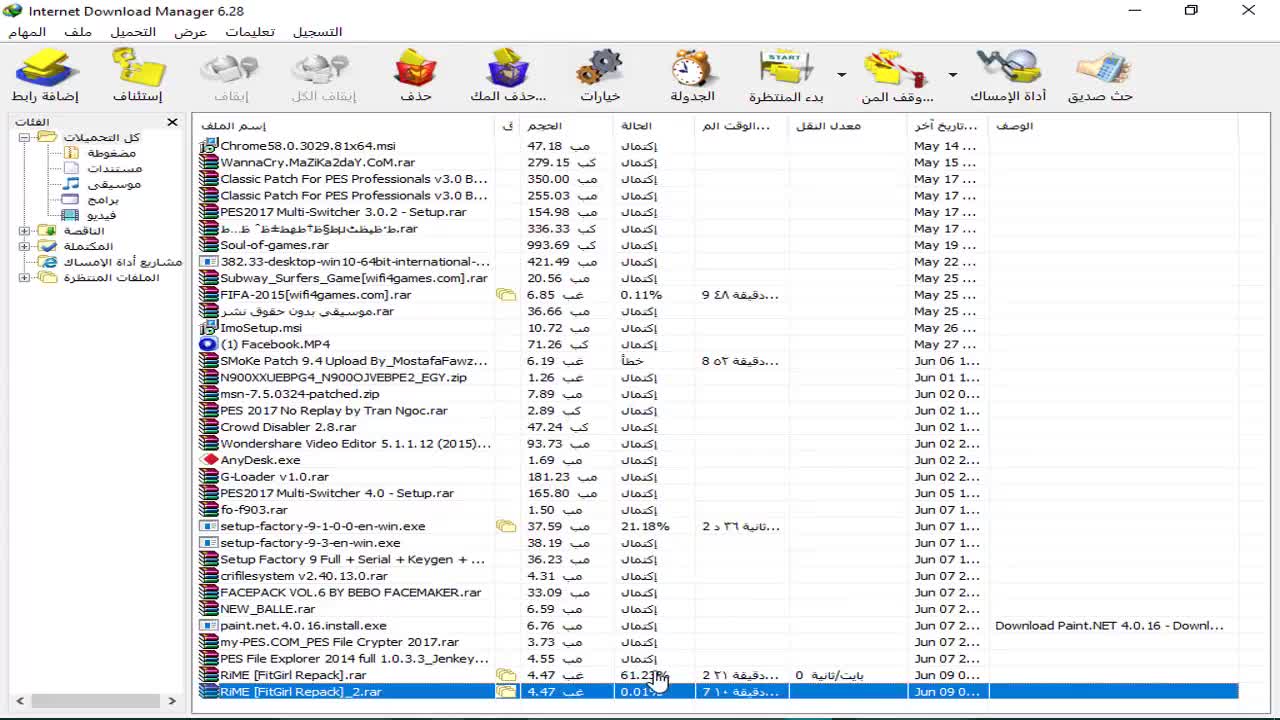The image size is (1280, 720).
Task: Select Finished (المكتملة) category
Action: pyautogui.click(x=88, y=246)
